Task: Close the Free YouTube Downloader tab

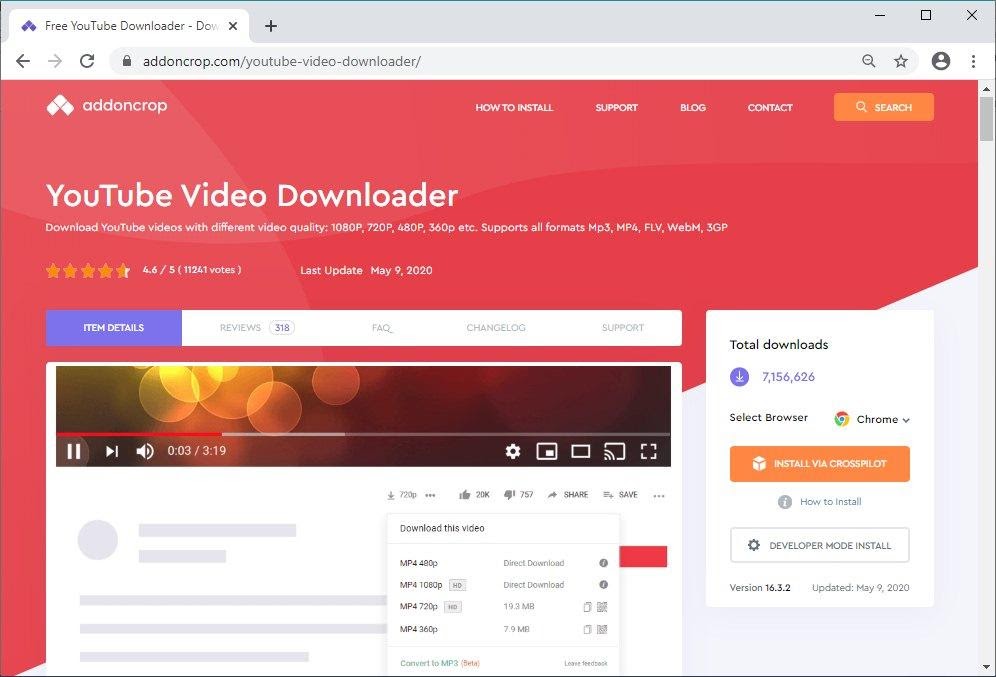Action: [x=233, y=26]
